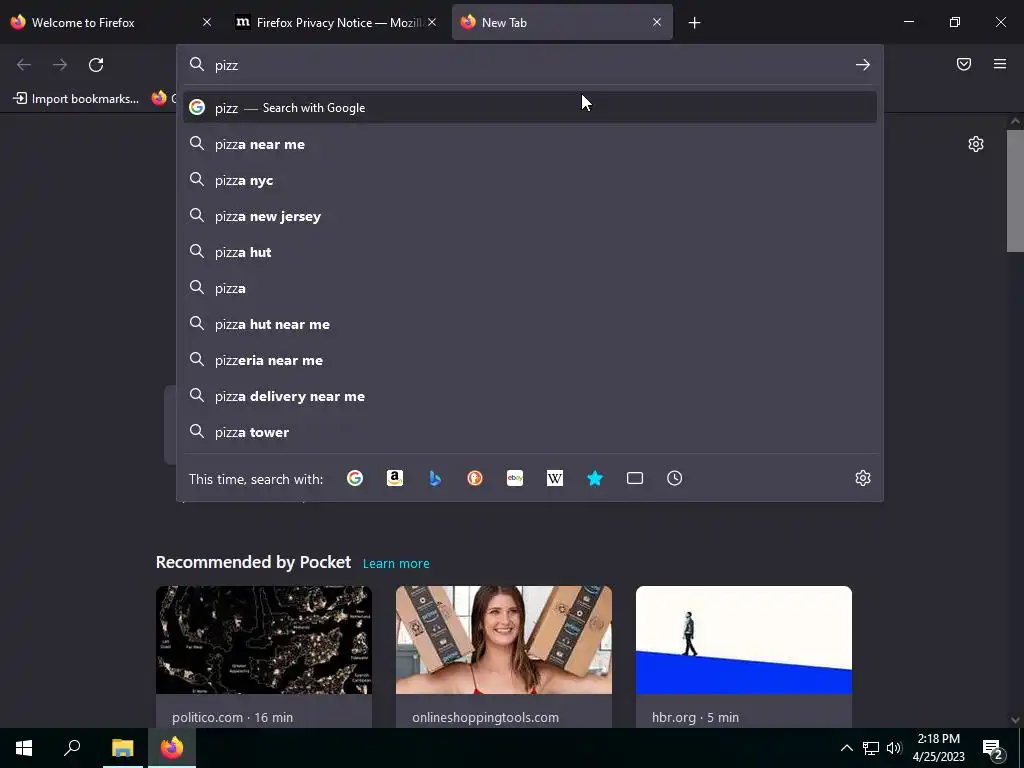Image resolution: width=1024 pixels, height=768 pixels.
Task: Open the onlineshoppingtools.com story thumbnail
Action: pos(504,640)
